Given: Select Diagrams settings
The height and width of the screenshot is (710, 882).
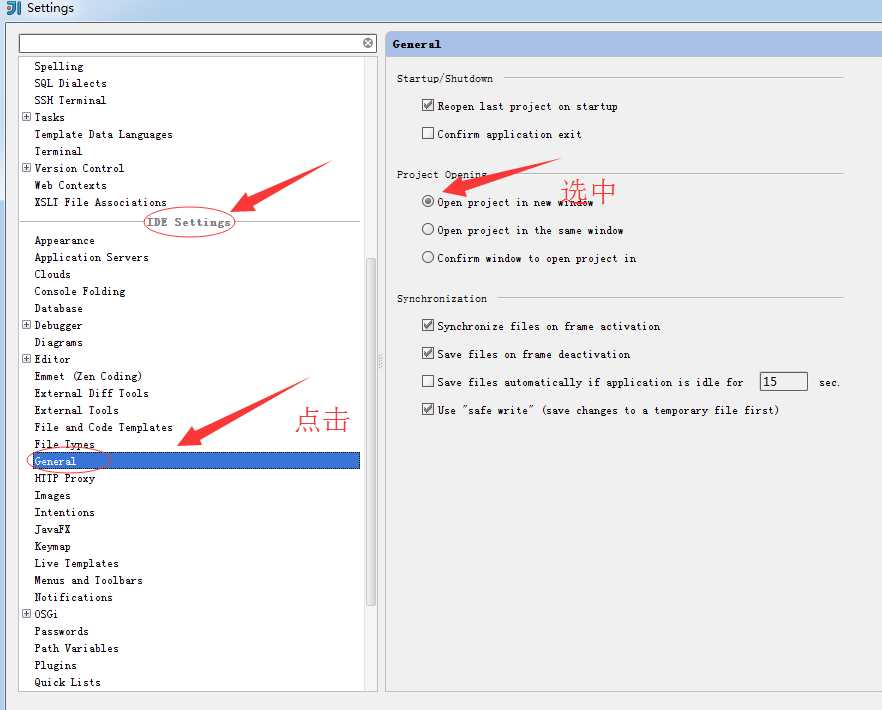Looking at the screenshot, I should 58,342.
